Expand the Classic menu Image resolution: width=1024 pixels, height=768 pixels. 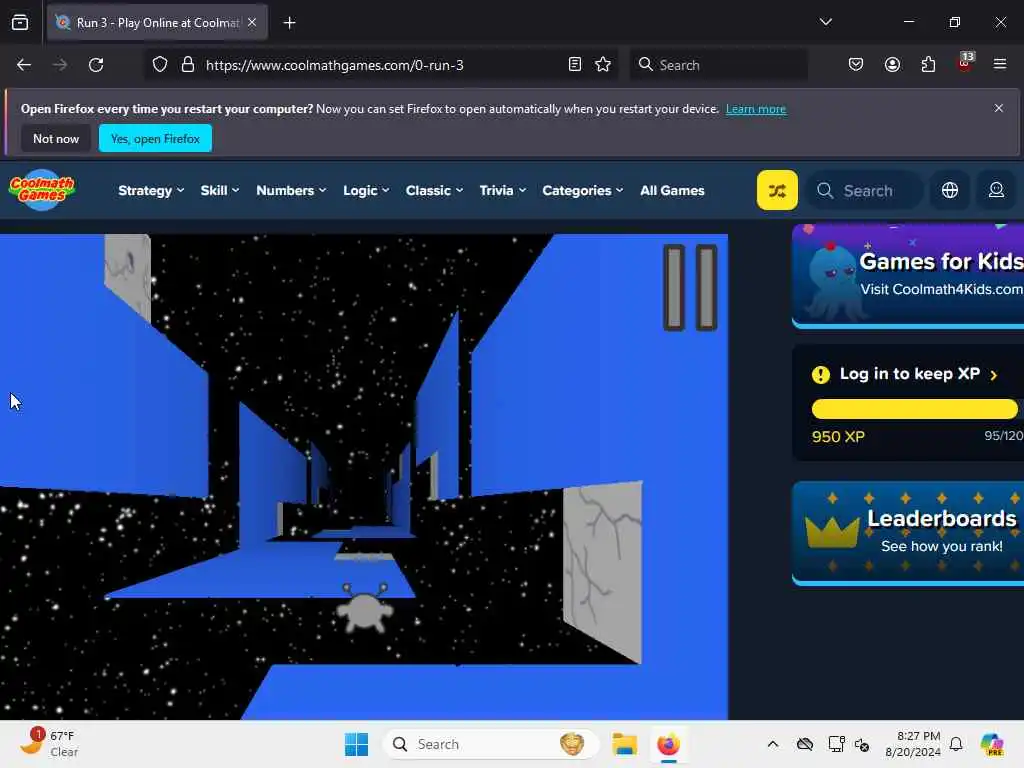434,190
